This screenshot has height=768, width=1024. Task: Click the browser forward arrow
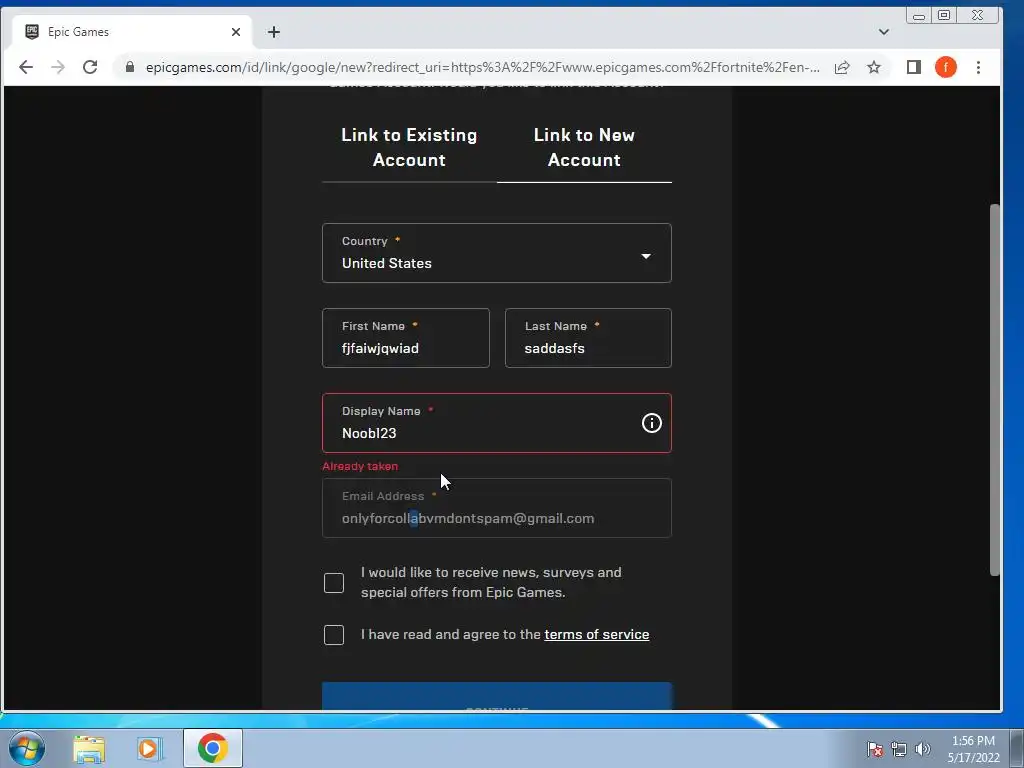coord(58,67)
